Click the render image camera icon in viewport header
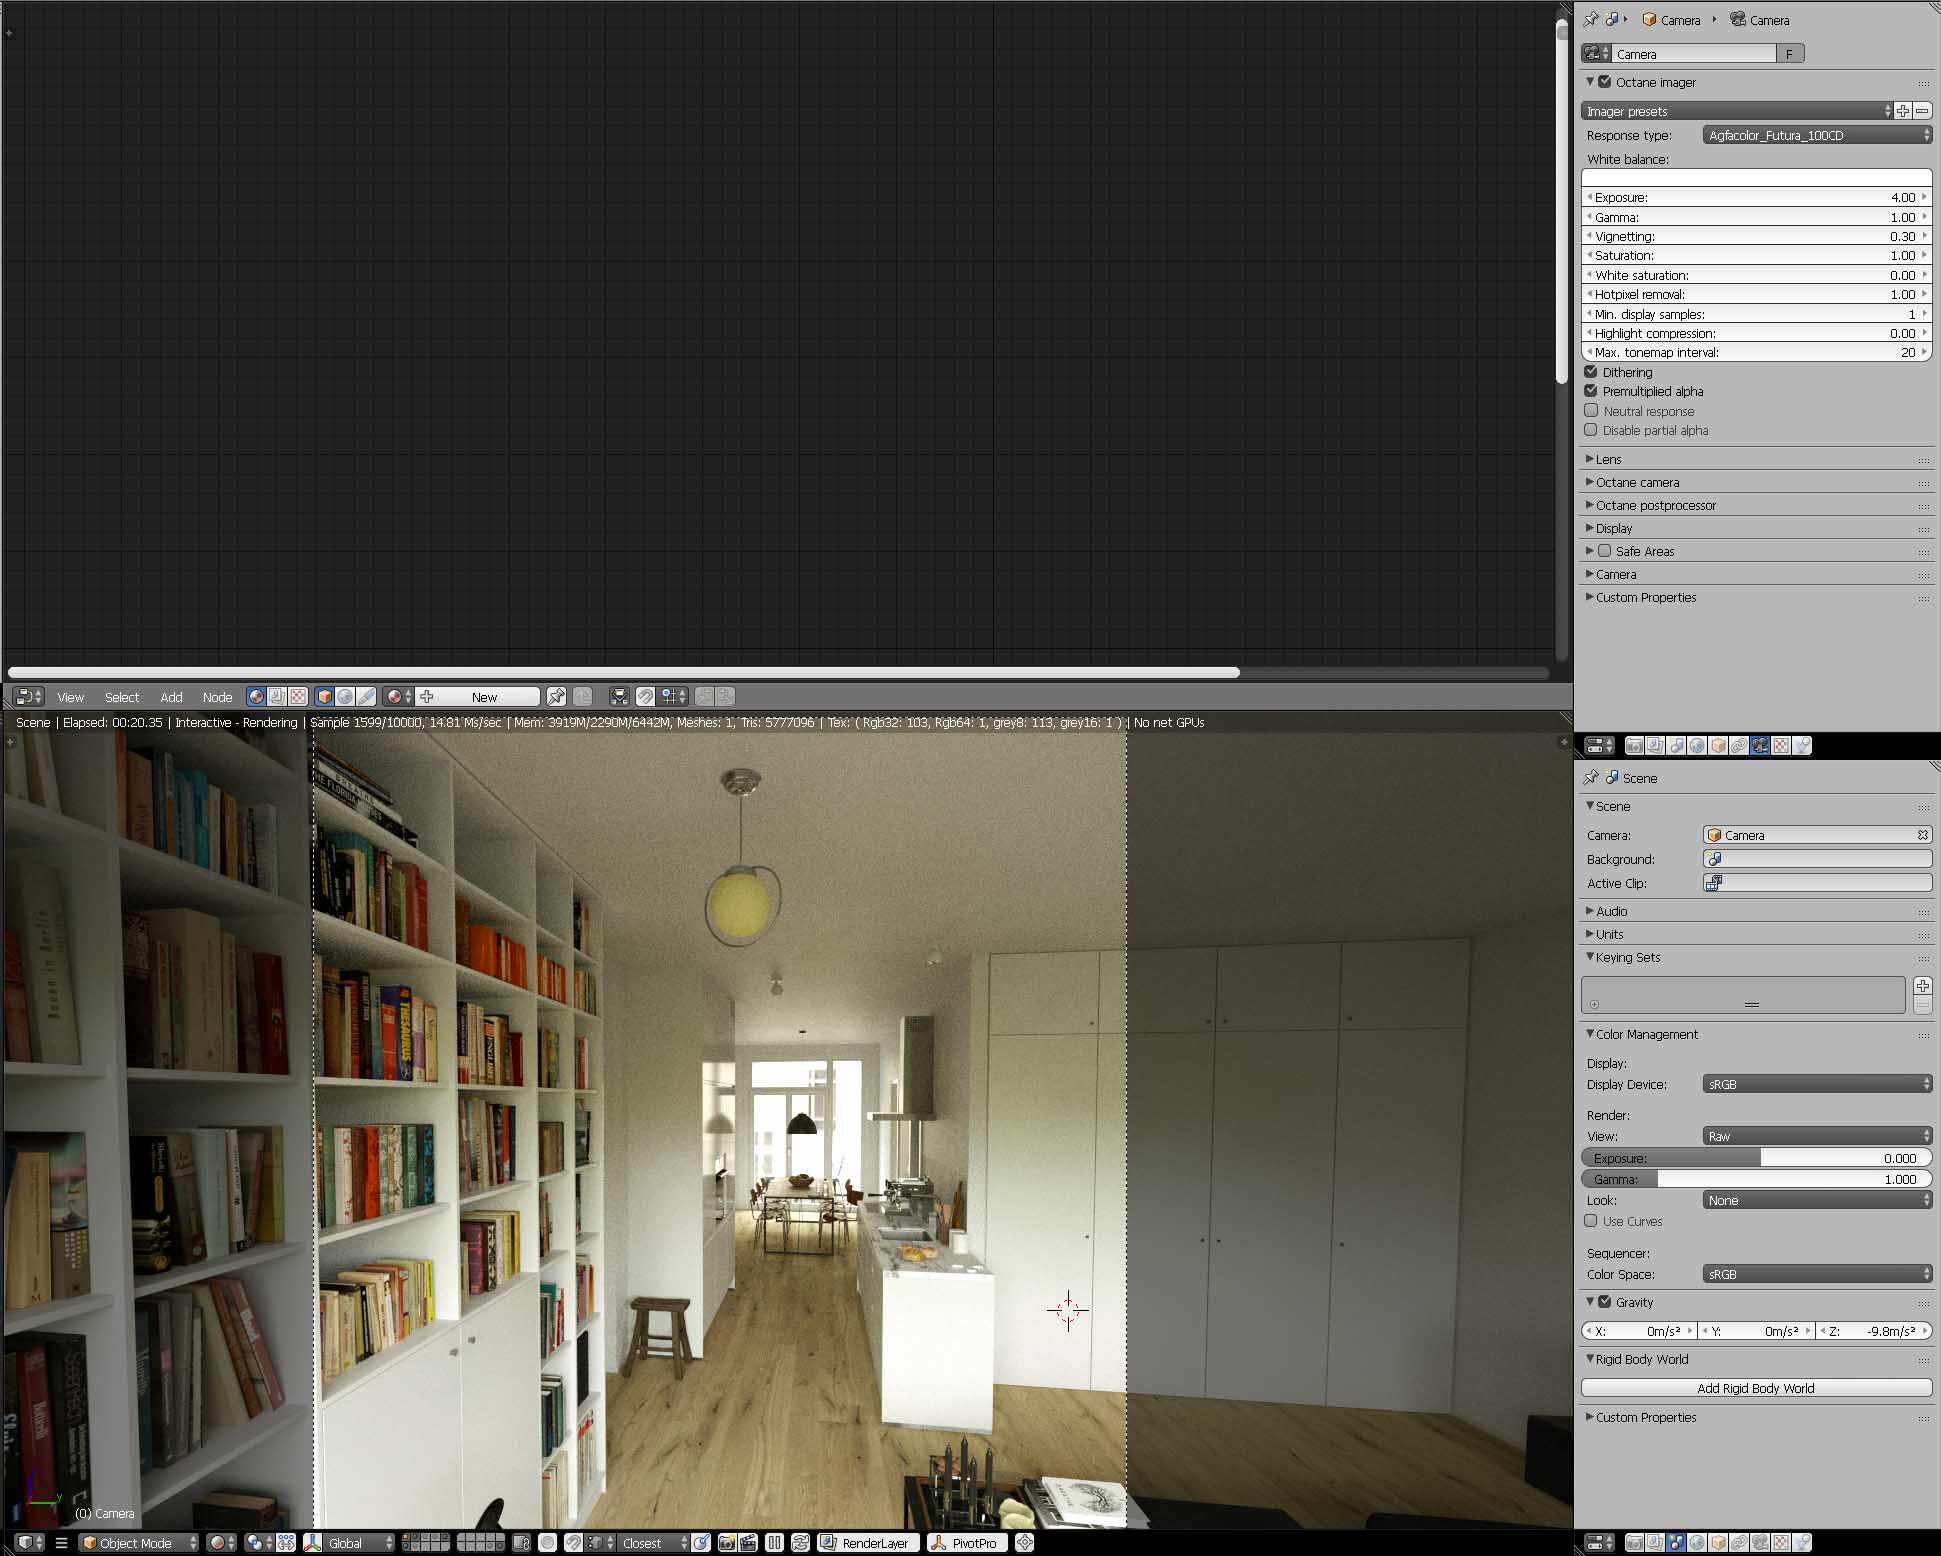1941x1556 pixels. [727, 1543]
